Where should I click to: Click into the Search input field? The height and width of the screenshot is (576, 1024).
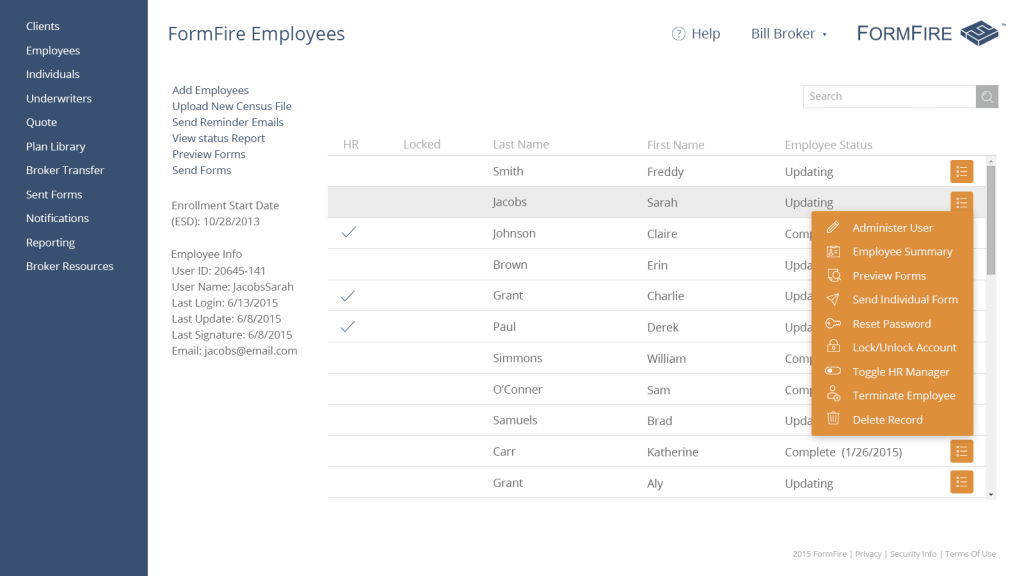pyautogui.click(x=889, y=96)
